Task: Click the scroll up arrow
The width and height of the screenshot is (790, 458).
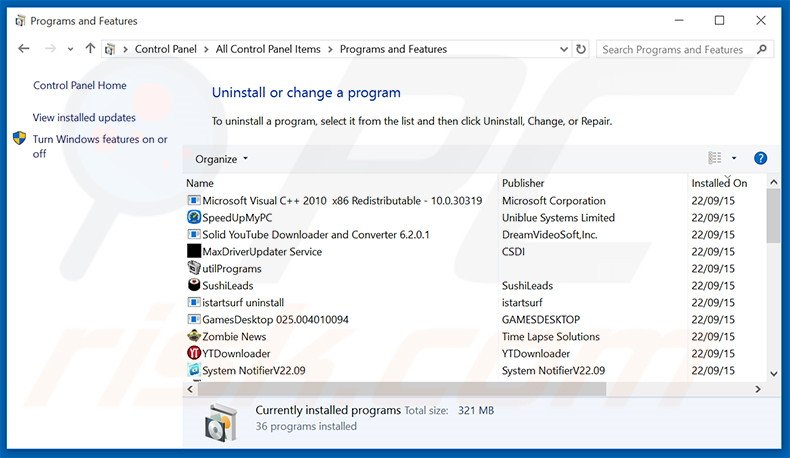Action: pyautogui.click(x=773, y=182)
